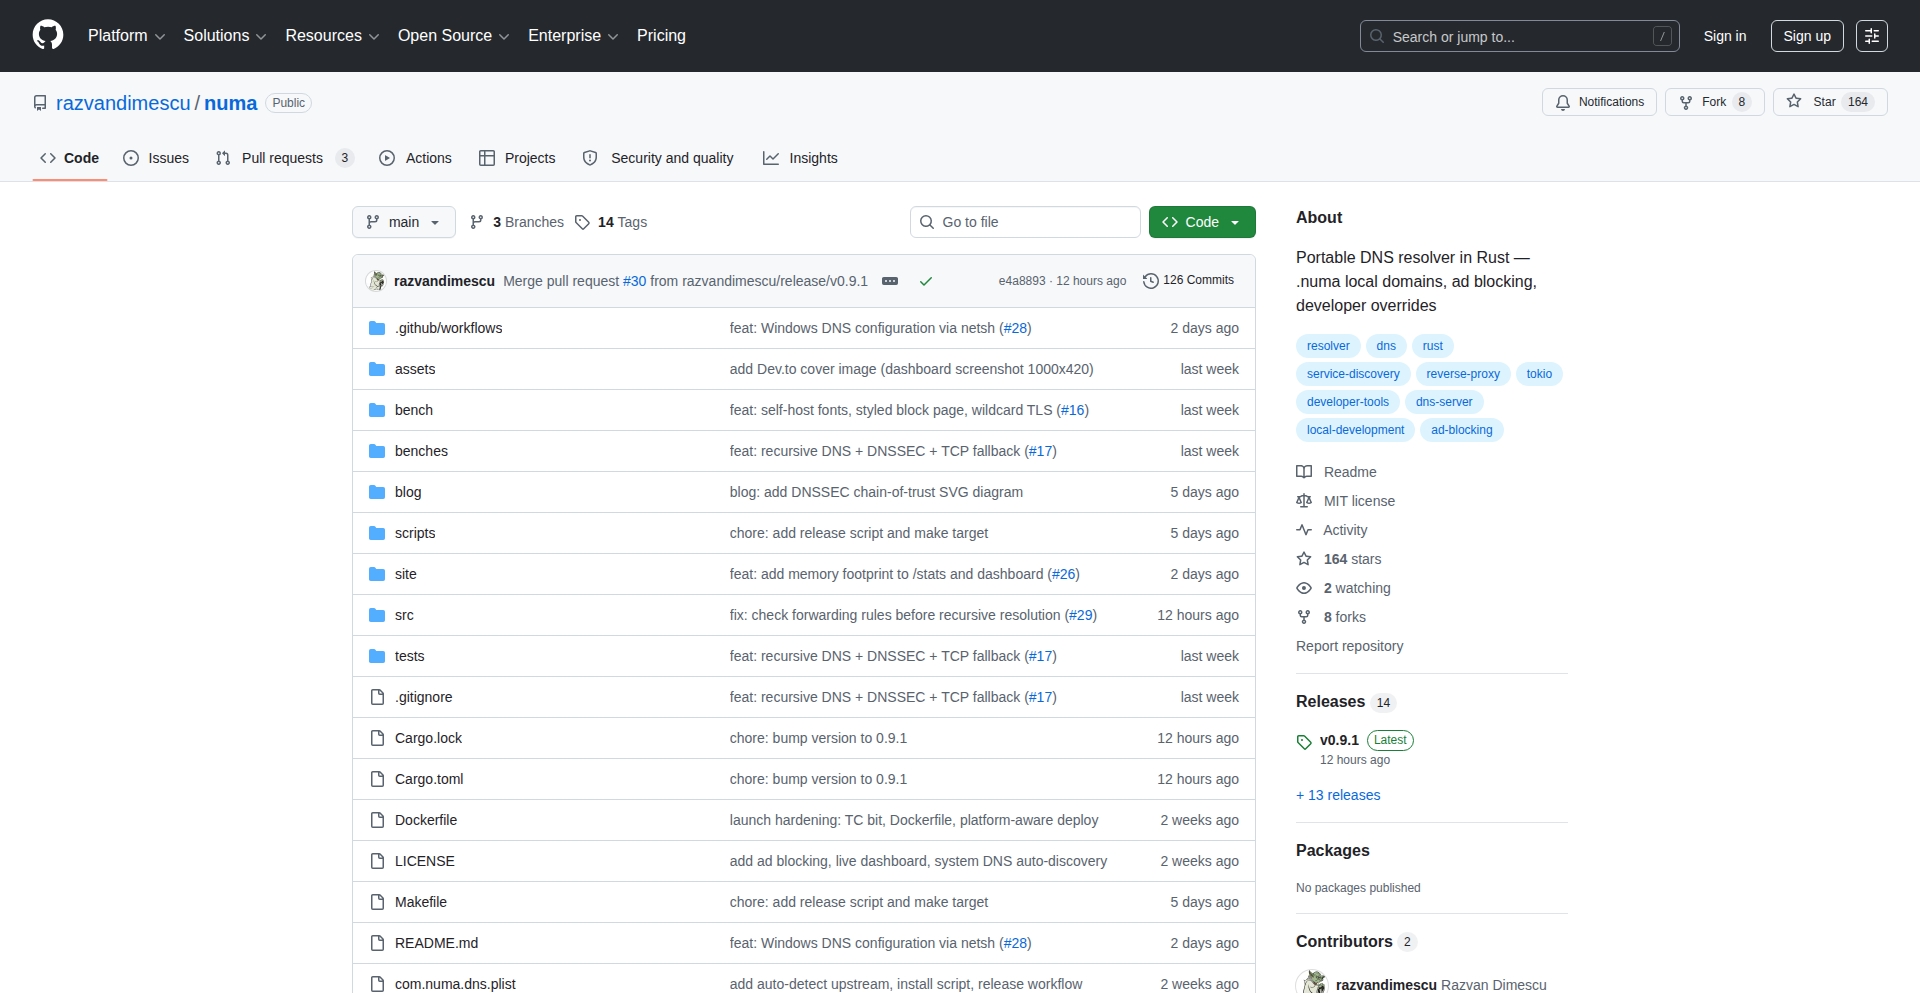Expand the commit message ellipsis icon
Screen dimensions: 1920x993
(889, 281)
